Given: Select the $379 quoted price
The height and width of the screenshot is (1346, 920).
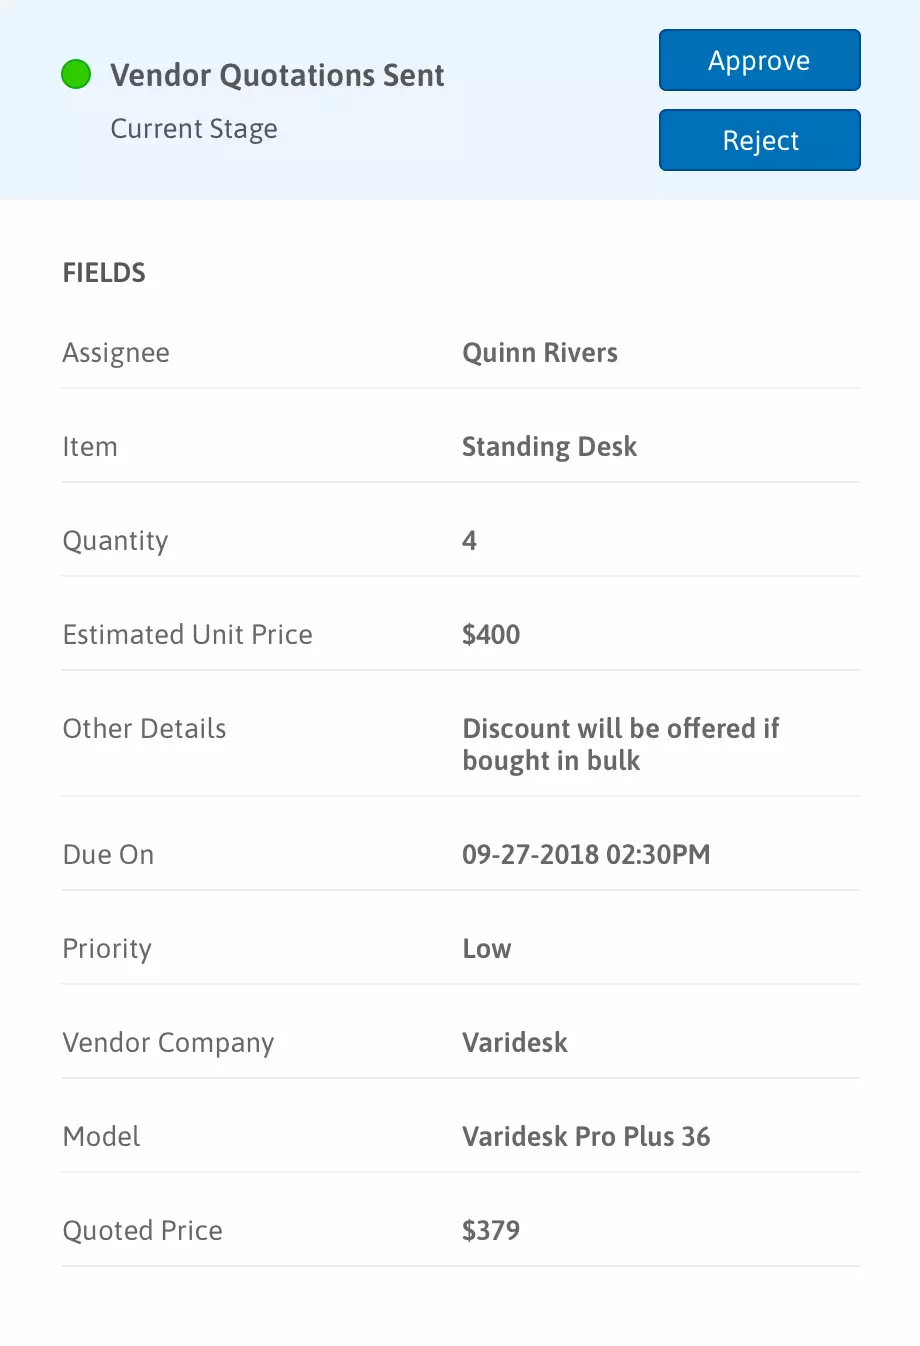Looking at the screenshot, I should point(491,1231).
